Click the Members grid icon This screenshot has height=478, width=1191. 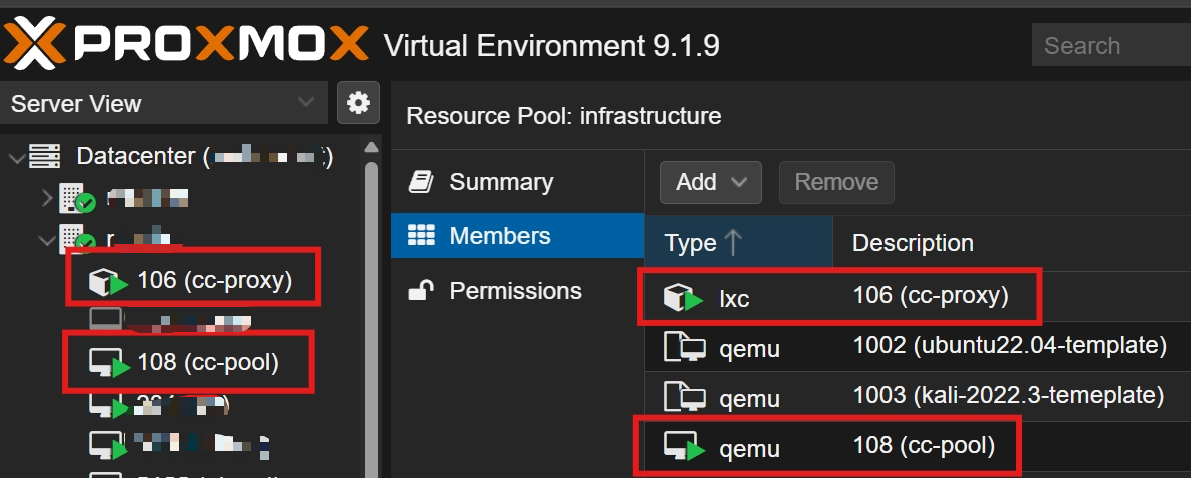pyautogui.click(x=421, y=236)
